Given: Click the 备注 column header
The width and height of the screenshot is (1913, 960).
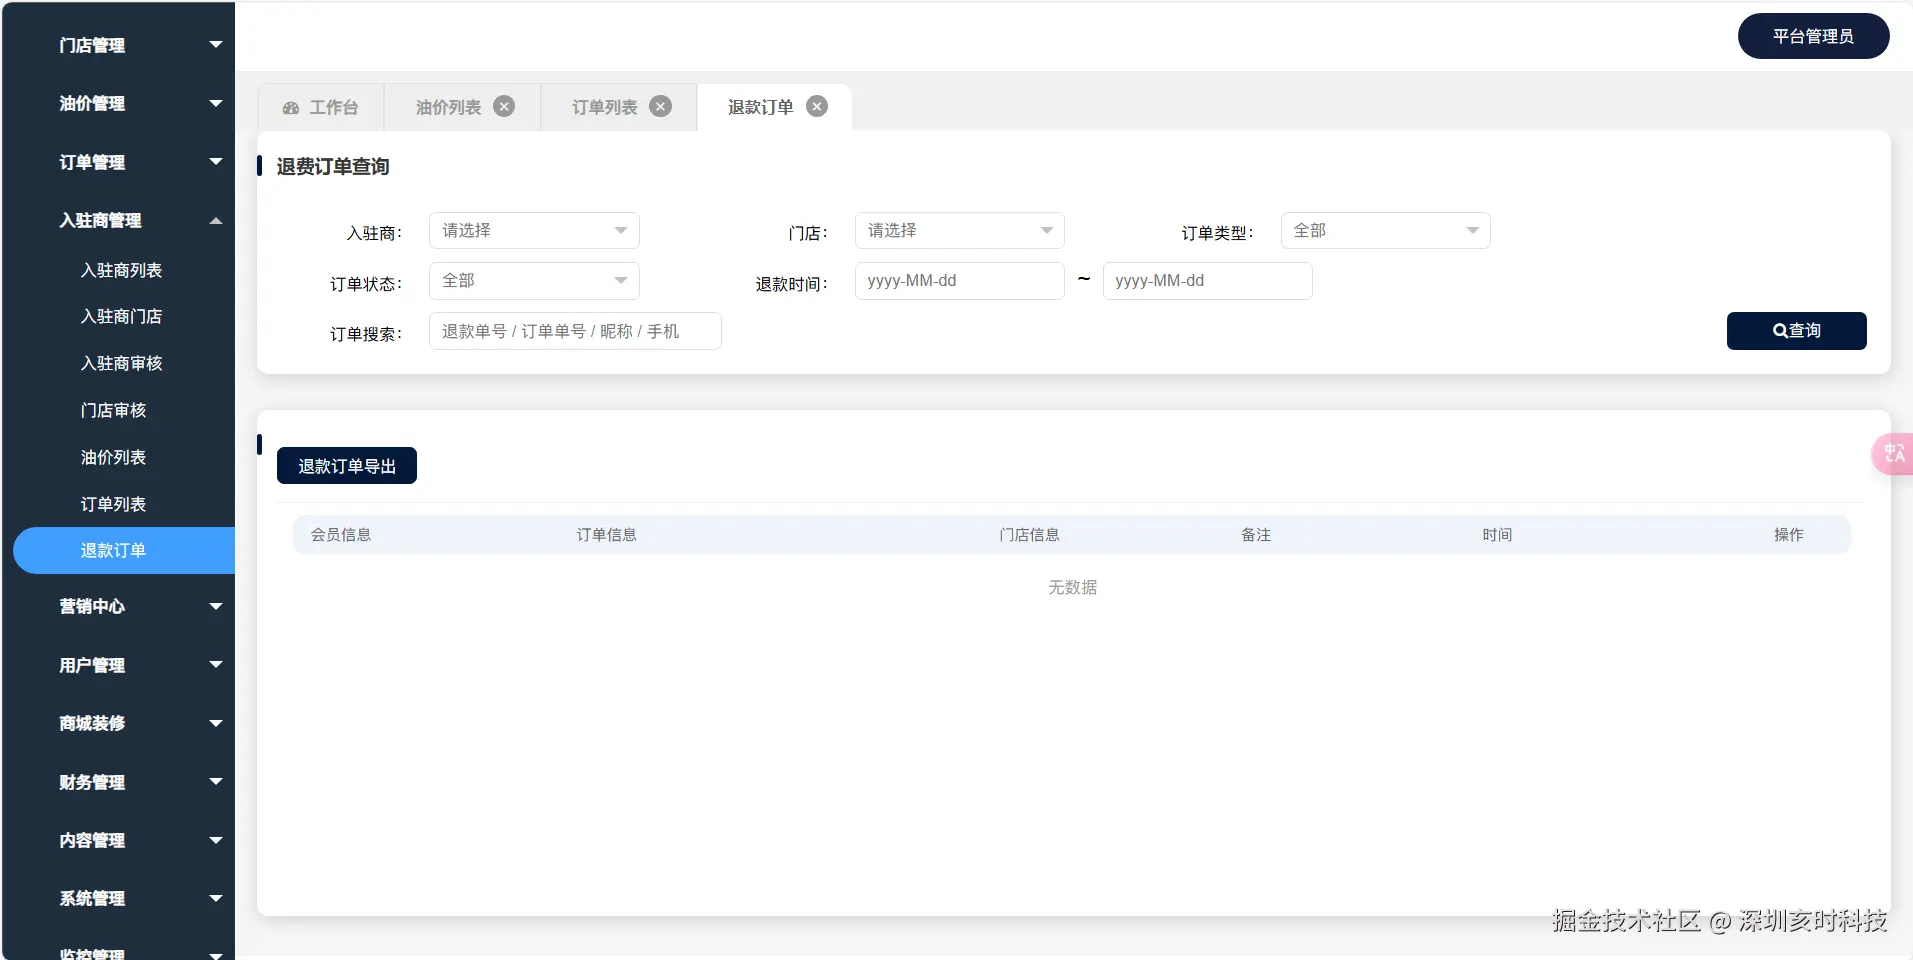Looking at the screenshot, I should tap(1256, 535).
